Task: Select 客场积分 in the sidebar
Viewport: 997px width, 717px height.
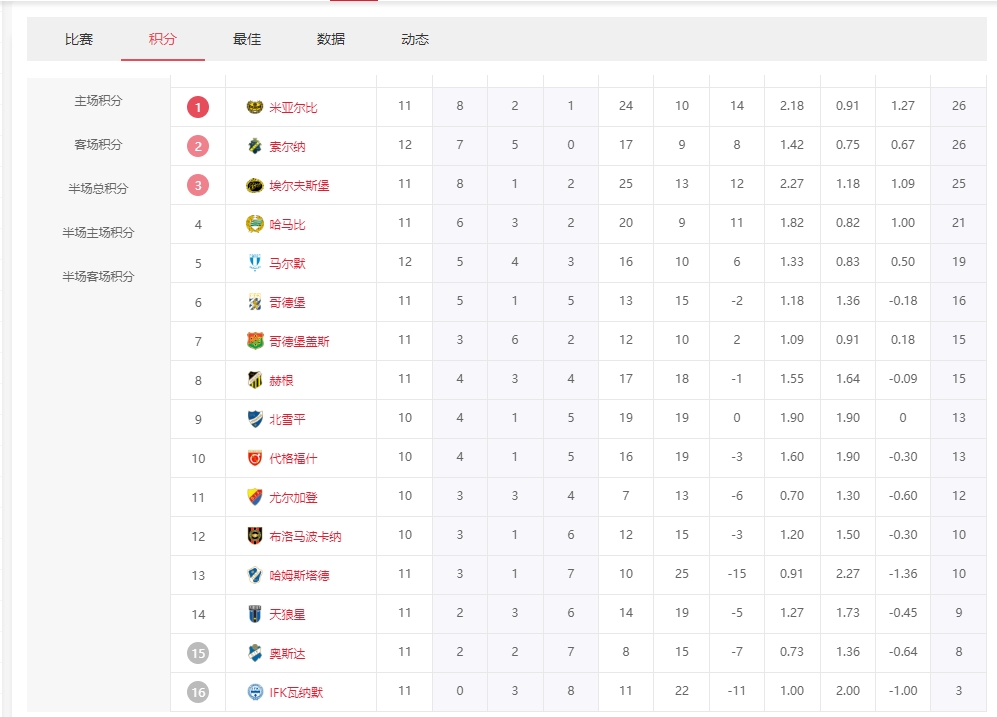Action: click(98, 145)
